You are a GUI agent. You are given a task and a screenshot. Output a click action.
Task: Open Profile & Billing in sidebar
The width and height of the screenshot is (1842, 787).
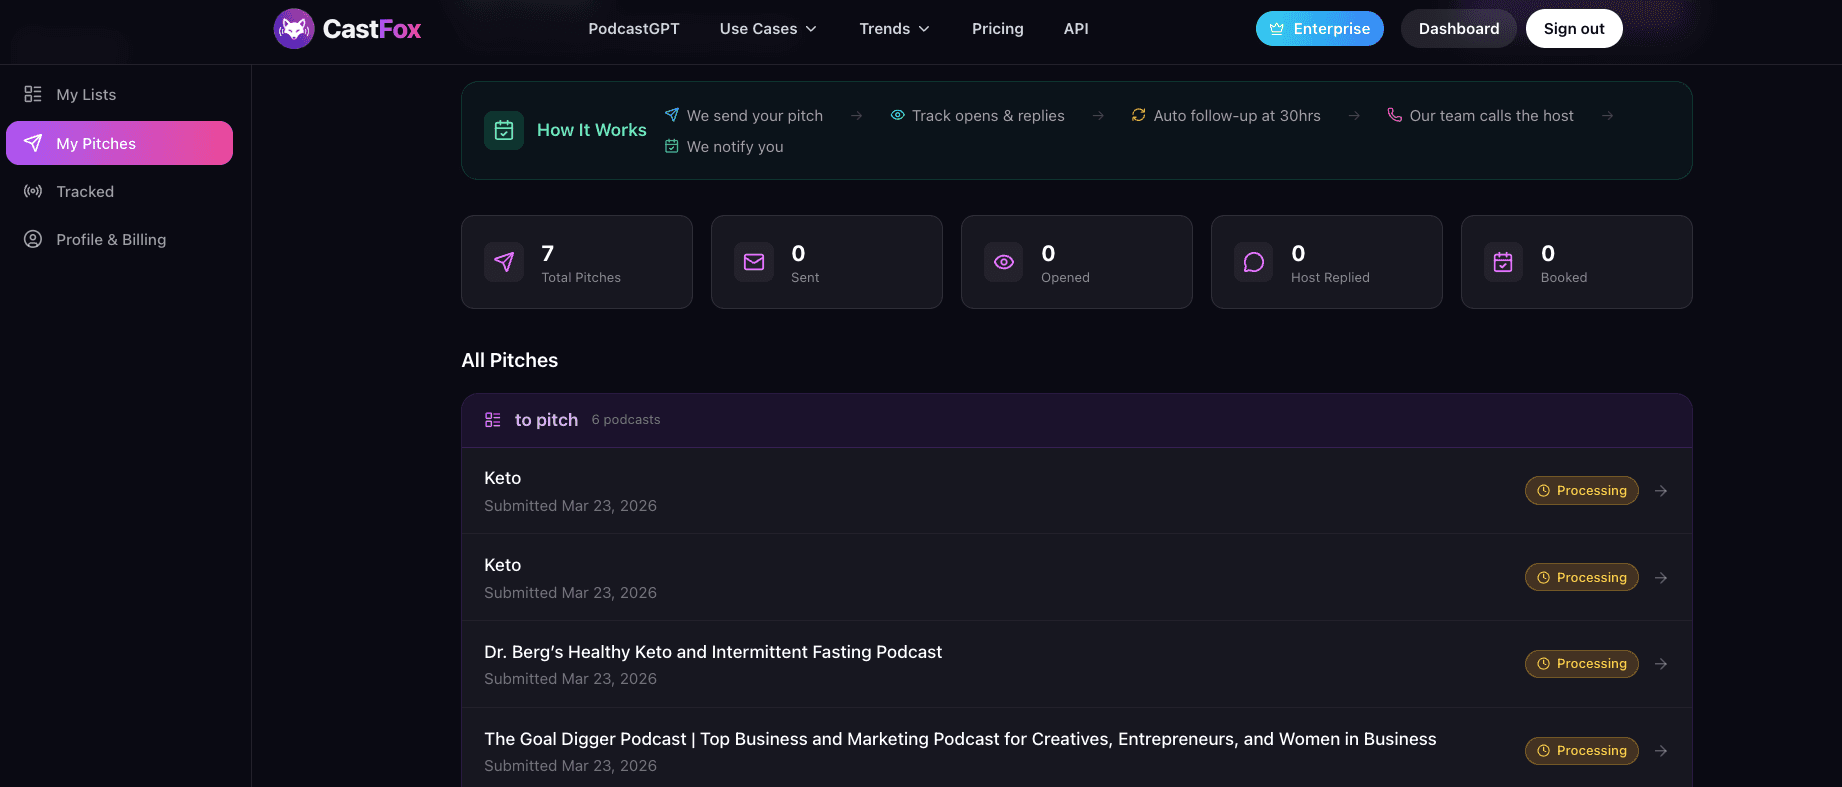point(111,240)
